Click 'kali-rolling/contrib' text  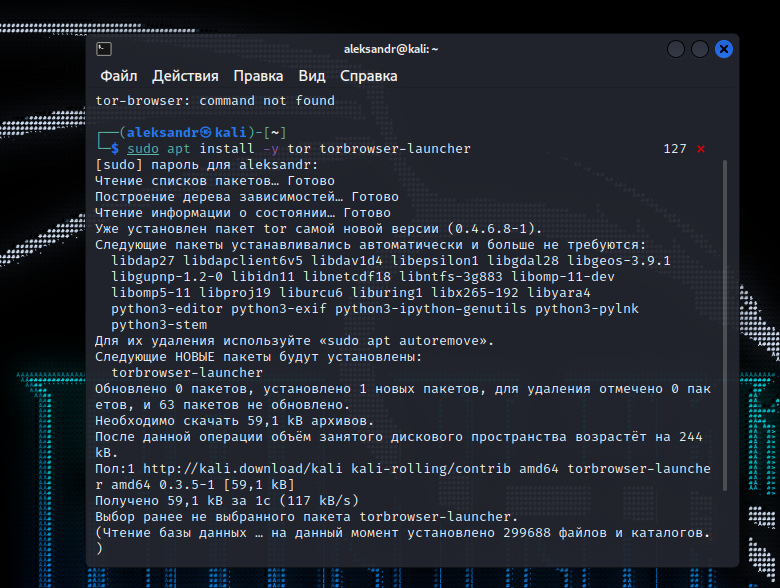tap(431, 469)
